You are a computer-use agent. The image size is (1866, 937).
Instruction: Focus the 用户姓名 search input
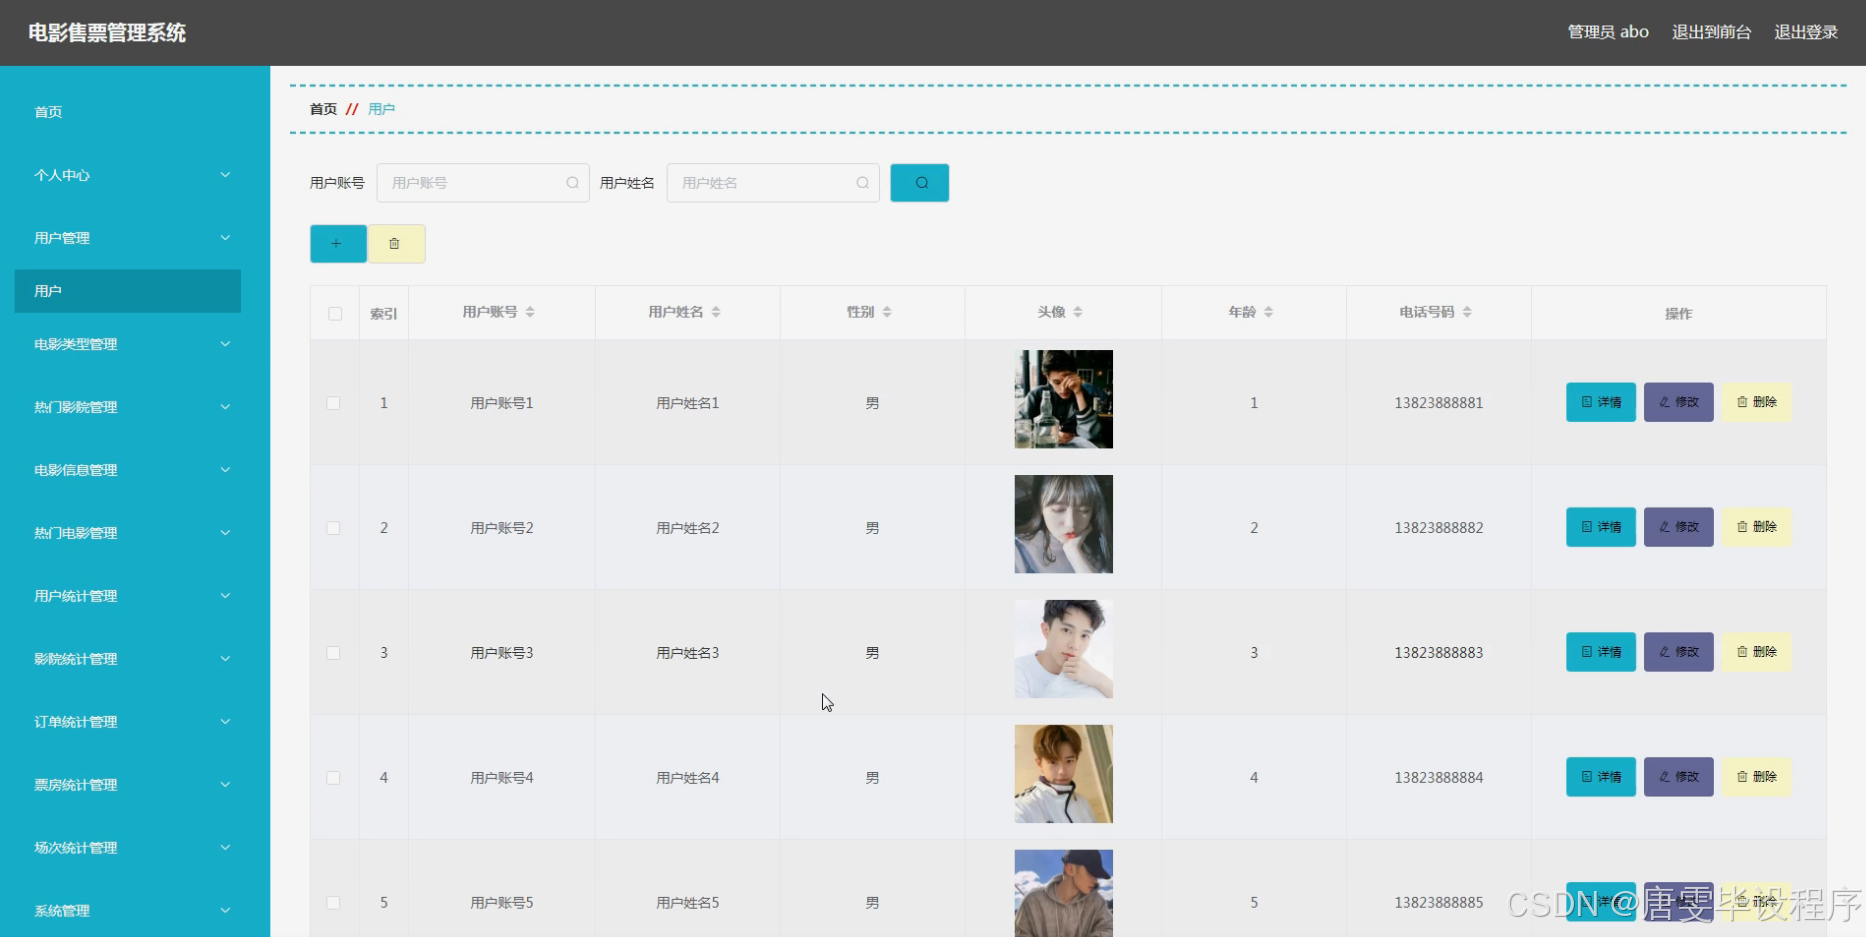[773, 183]
